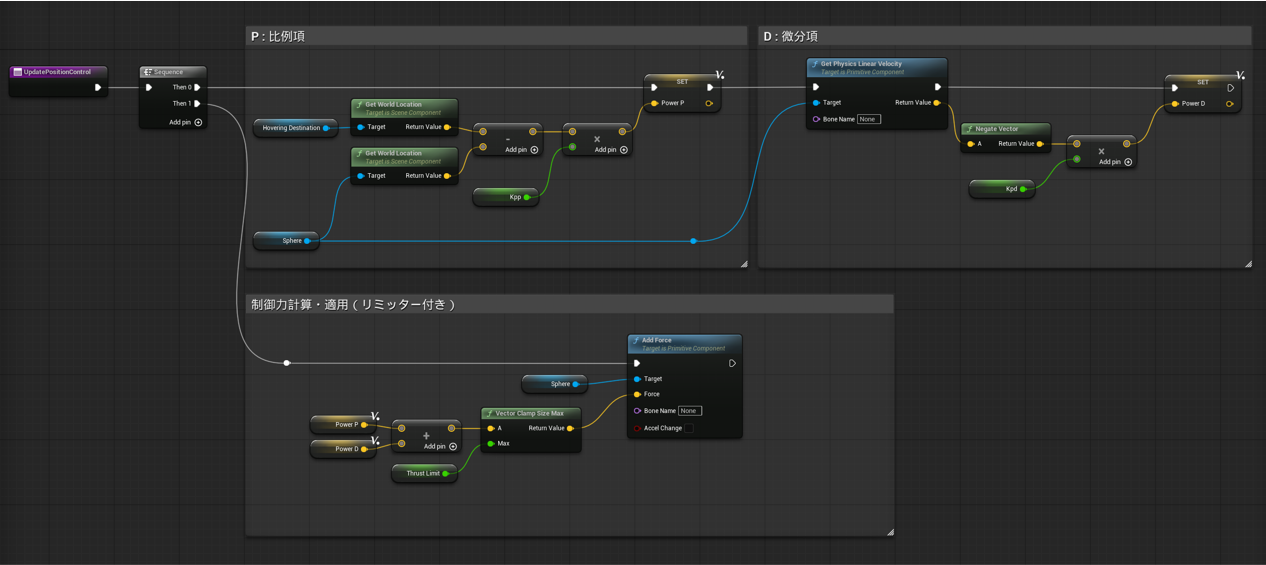Click Add pin on the Power P plus Power D node
Viewport: 1266px width, 565px height.
pyautogui.click(x=453, y=447)
